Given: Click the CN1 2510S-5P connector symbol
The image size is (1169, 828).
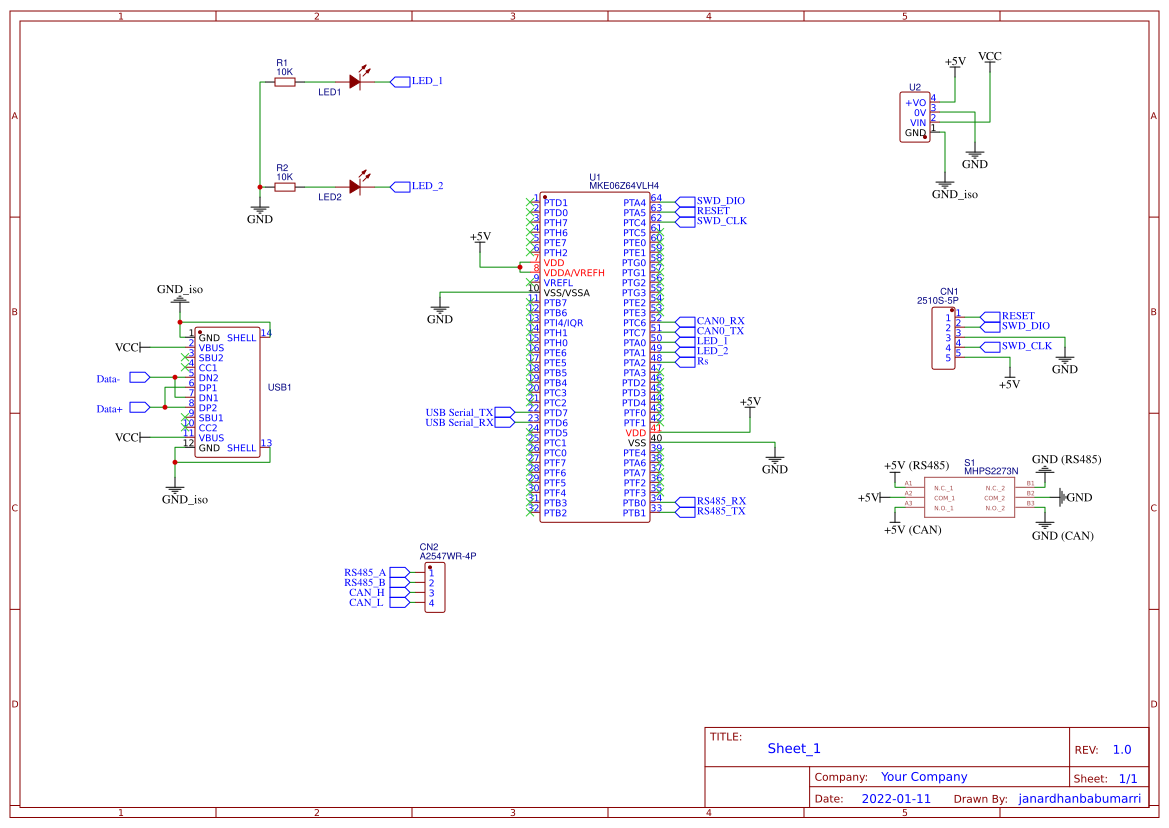Looking at the screenshot, I should 941,337.
